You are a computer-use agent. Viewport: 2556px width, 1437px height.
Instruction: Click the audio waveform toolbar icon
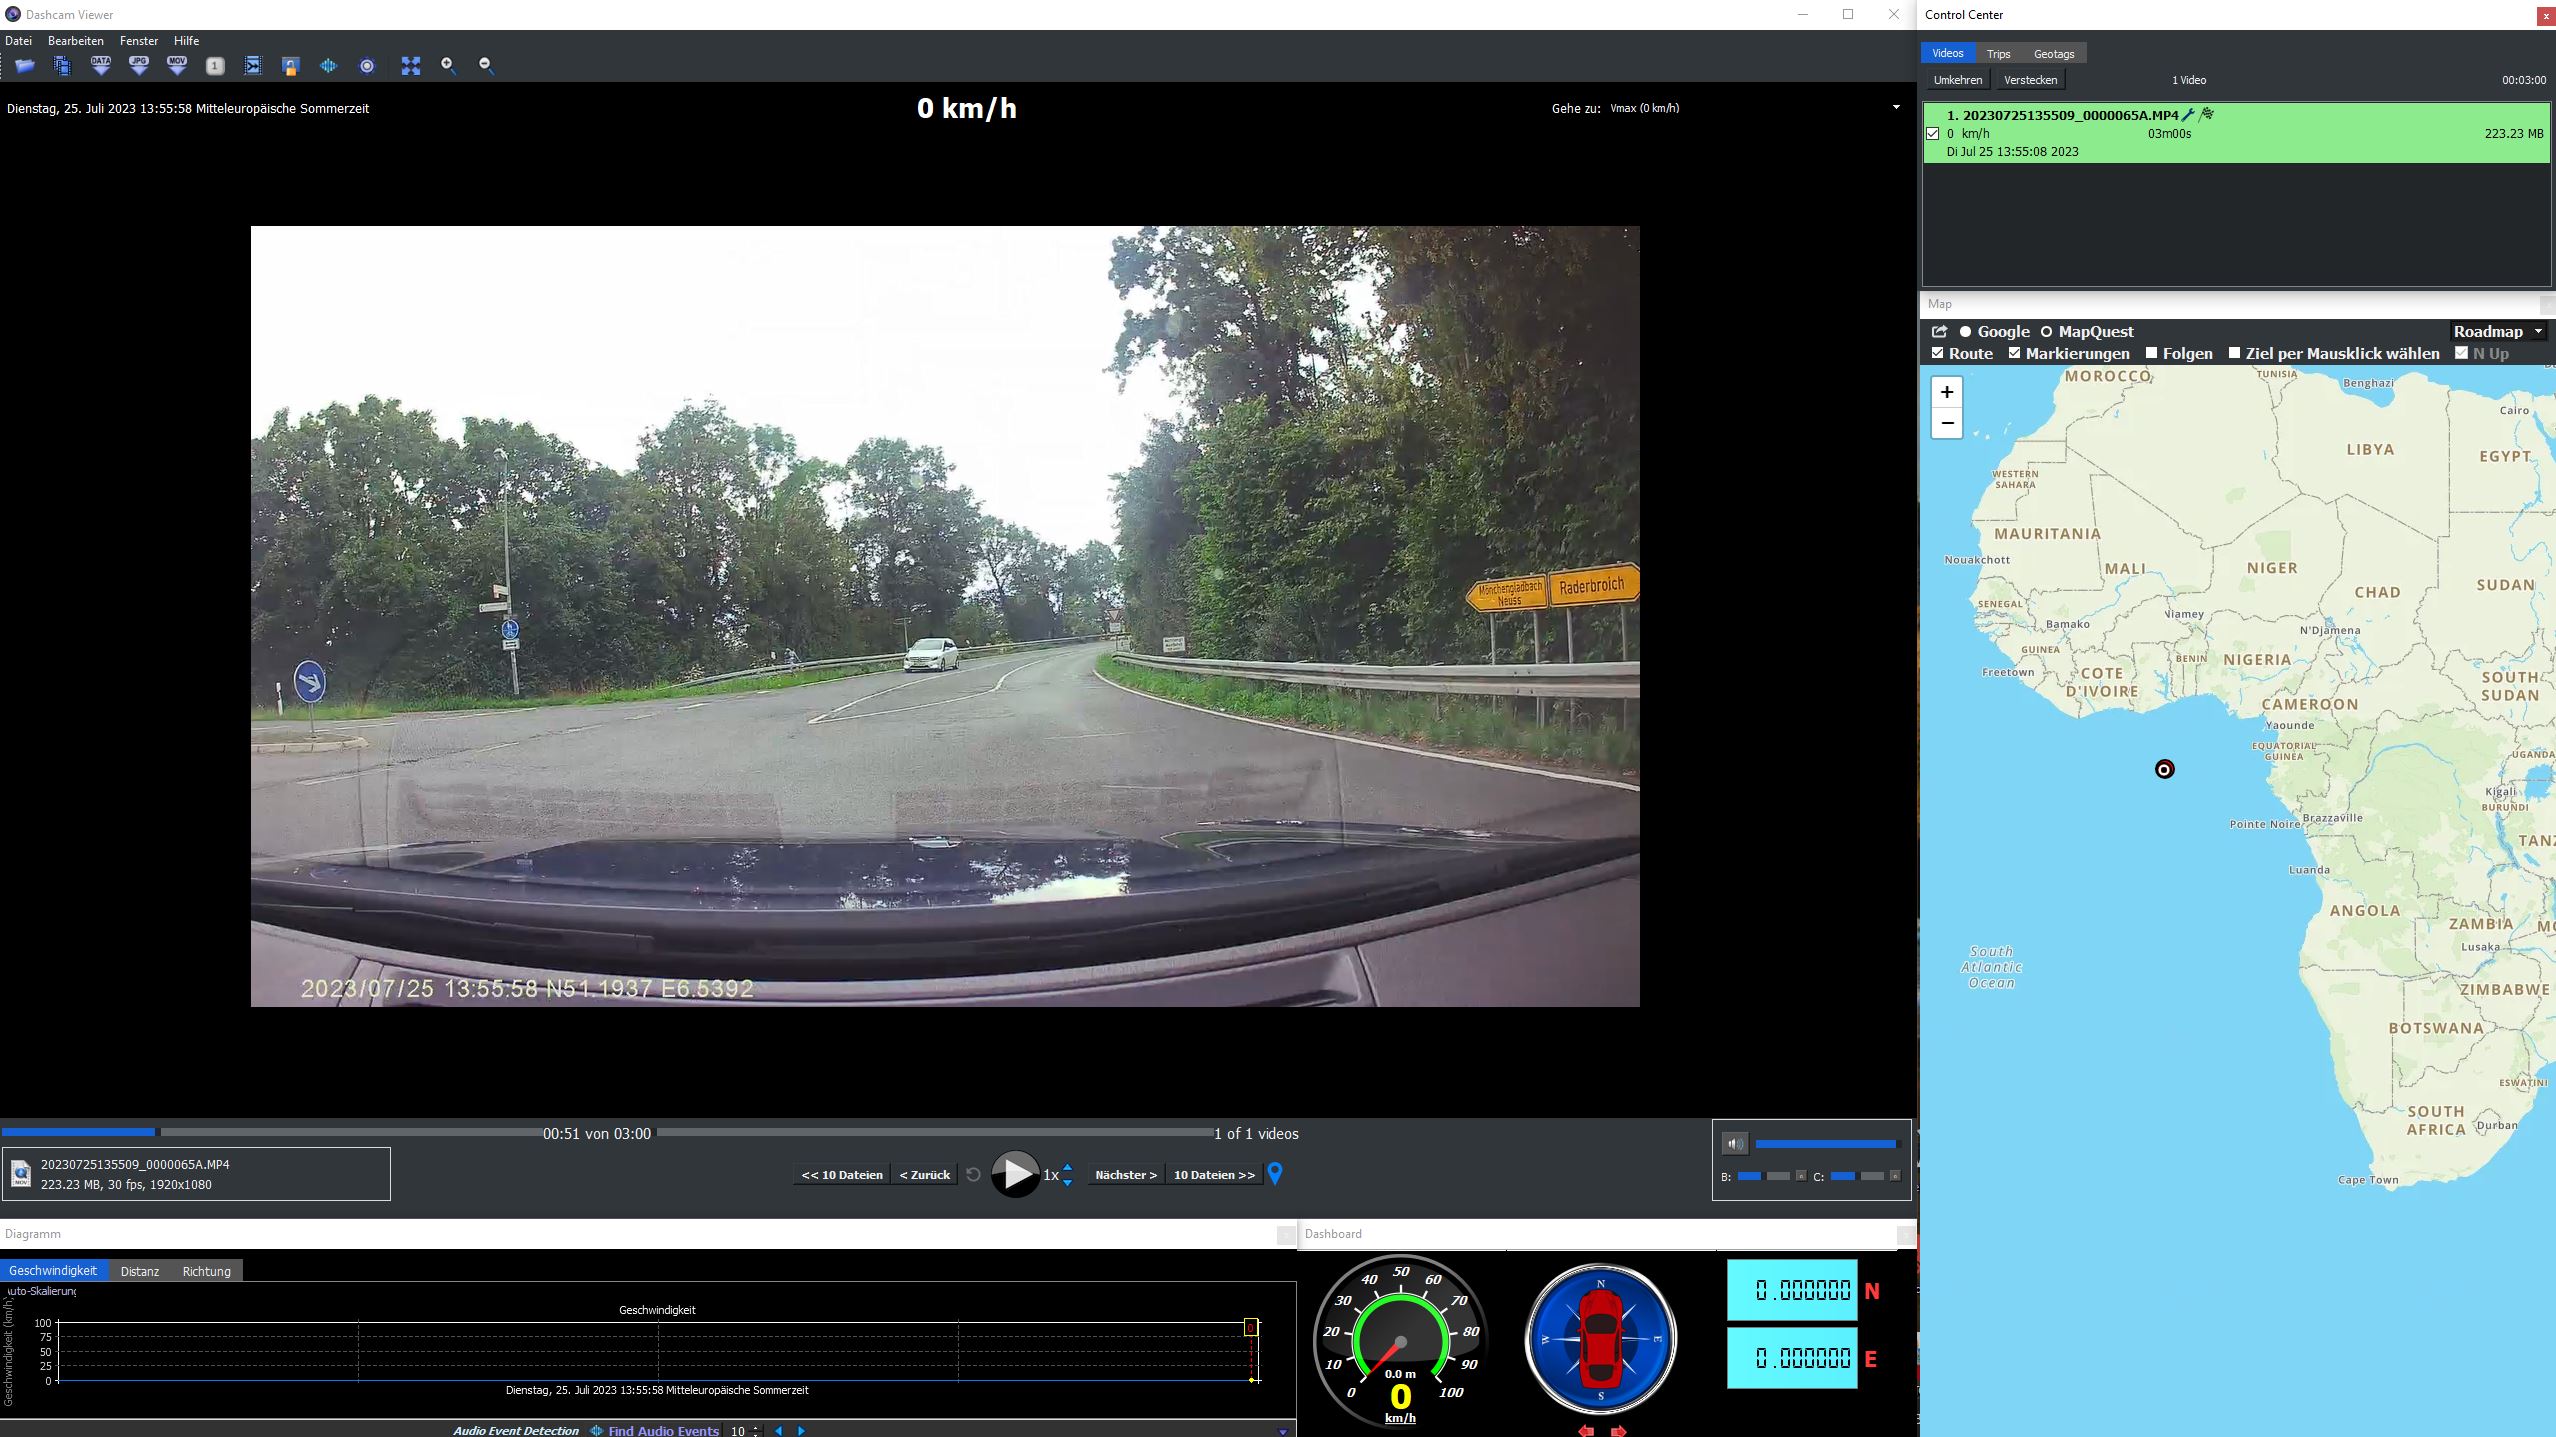[x=329, y=66]
